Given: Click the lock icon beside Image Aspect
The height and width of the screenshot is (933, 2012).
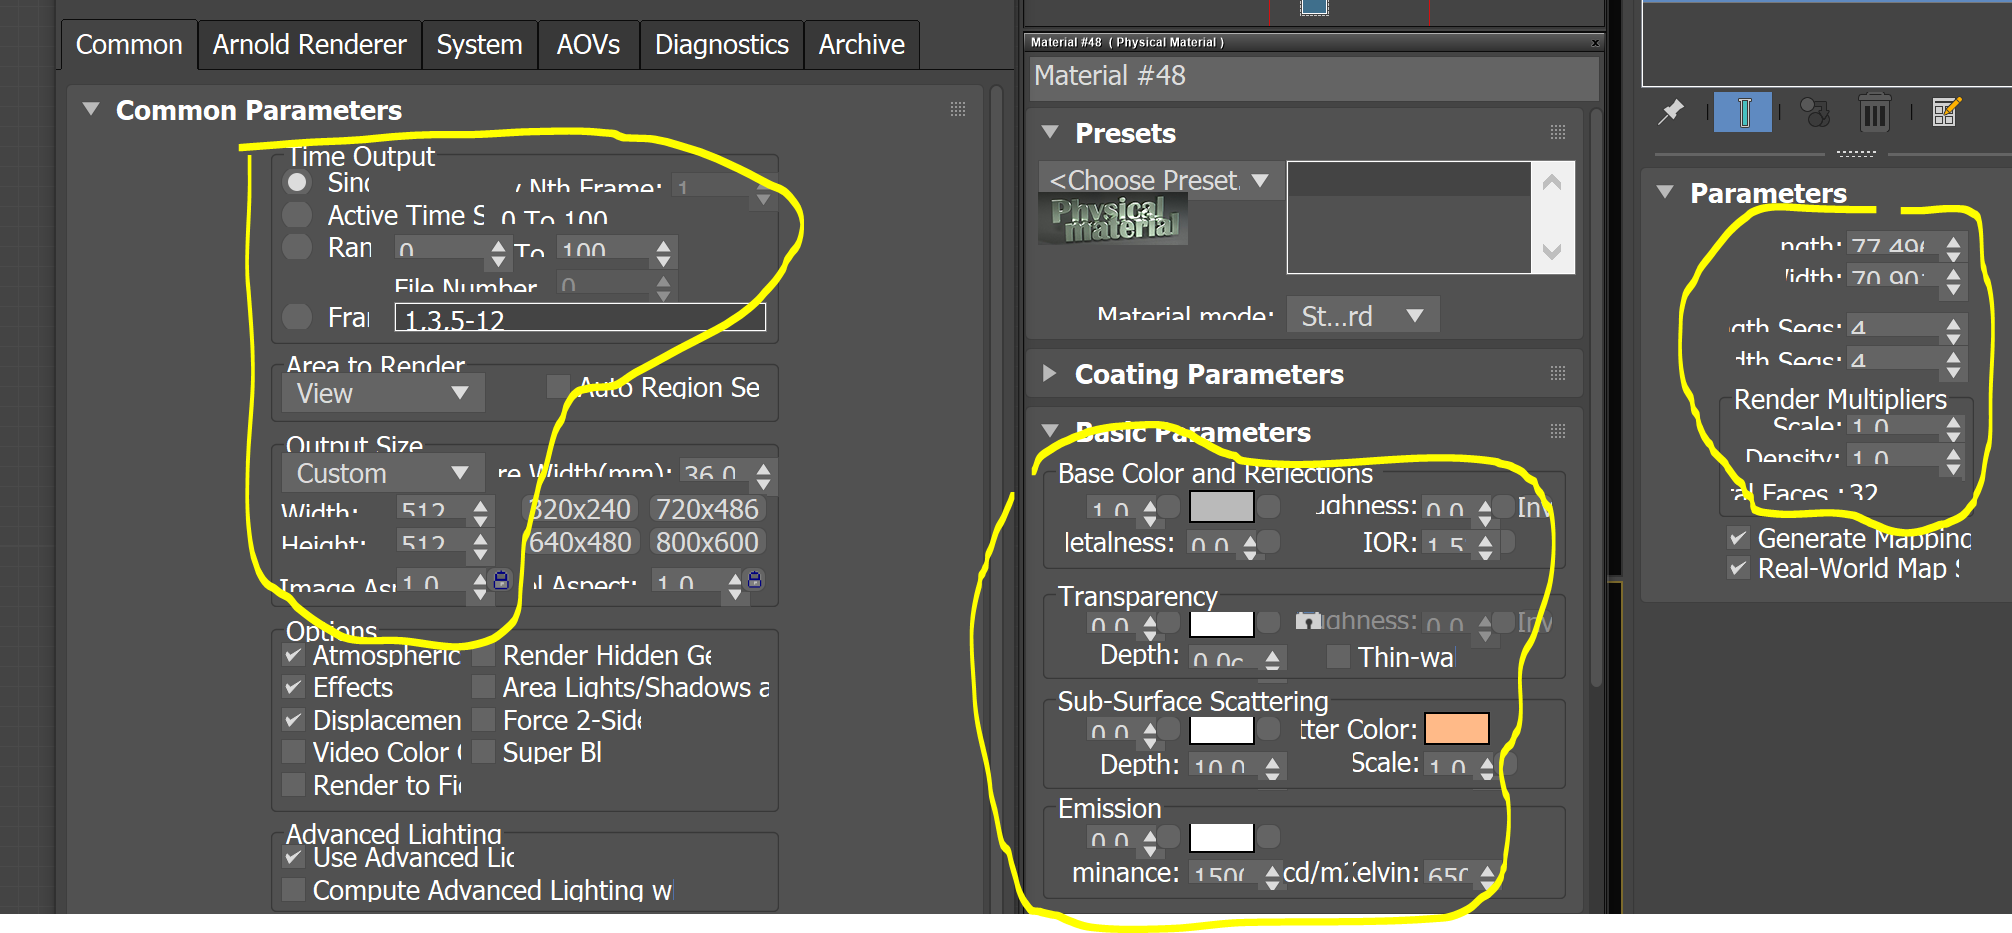Looking at the screenshot, I should (500, 581).
